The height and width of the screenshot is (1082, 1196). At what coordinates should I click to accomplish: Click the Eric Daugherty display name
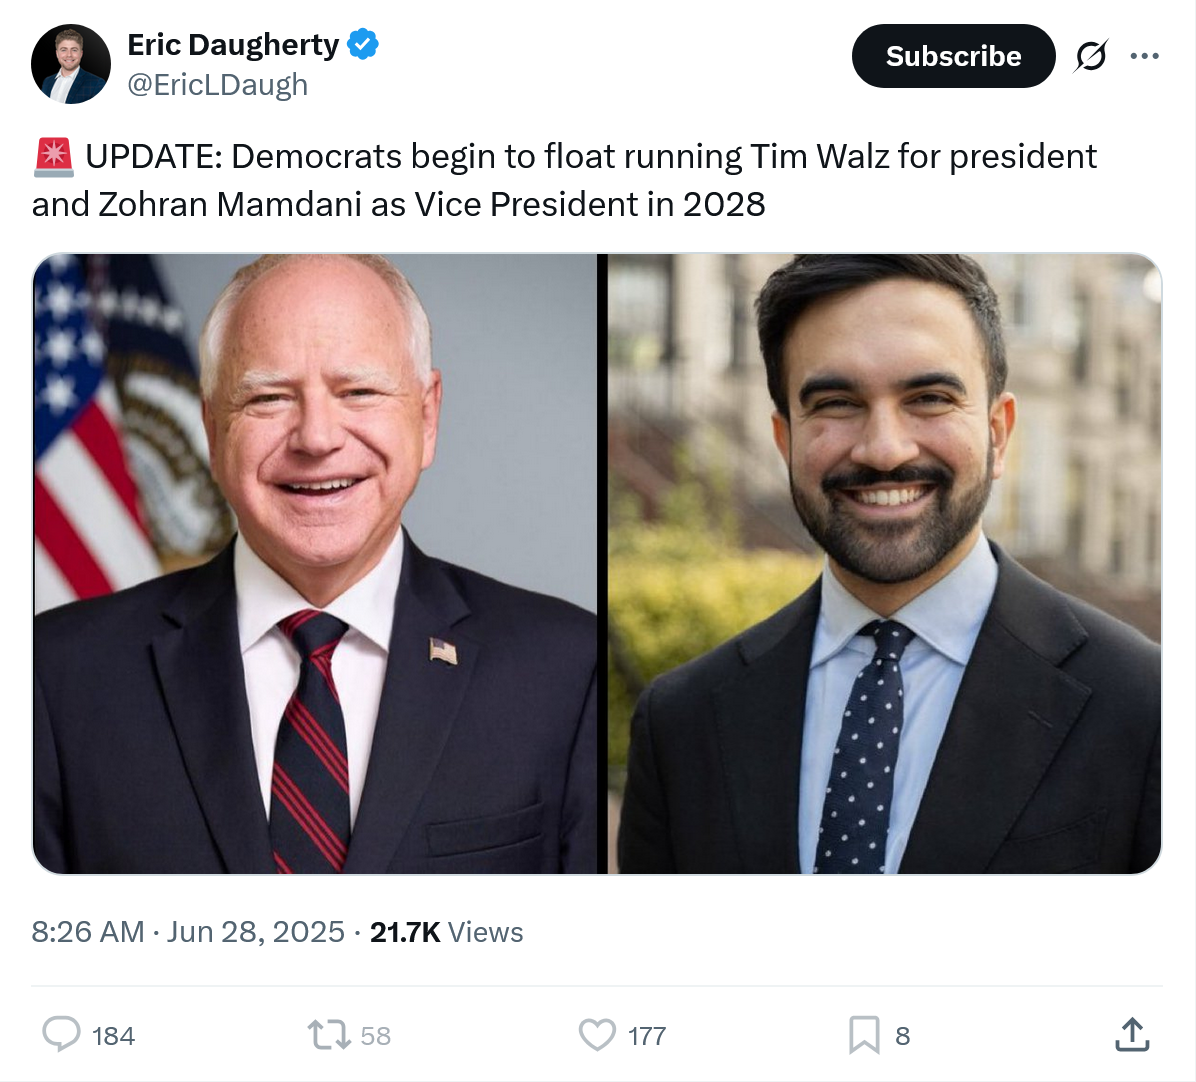point(233,45)
